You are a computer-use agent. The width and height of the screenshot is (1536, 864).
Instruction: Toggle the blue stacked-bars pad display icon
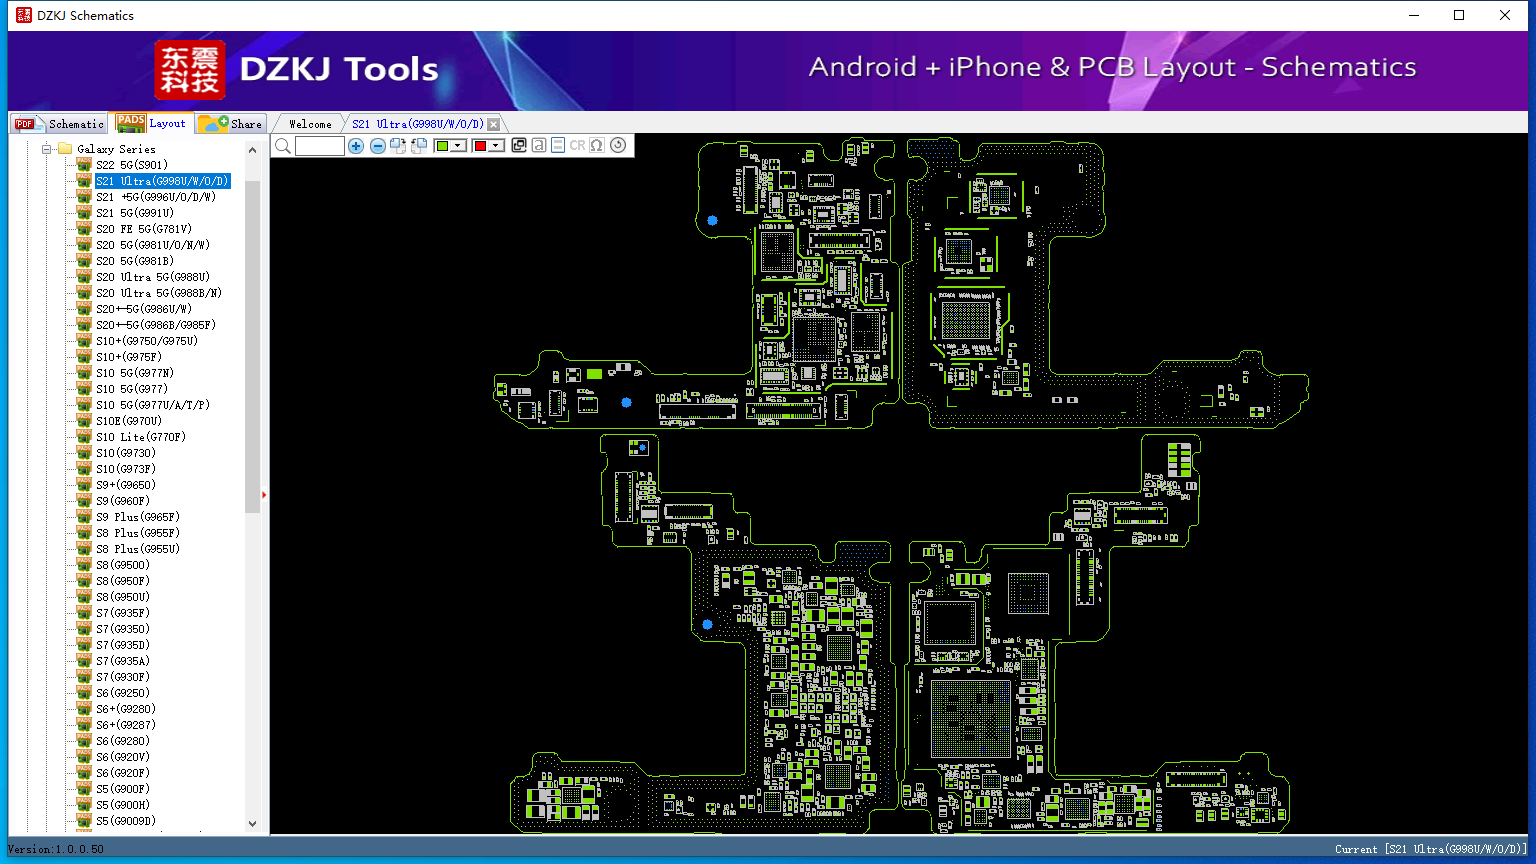(x=558, y=145)
